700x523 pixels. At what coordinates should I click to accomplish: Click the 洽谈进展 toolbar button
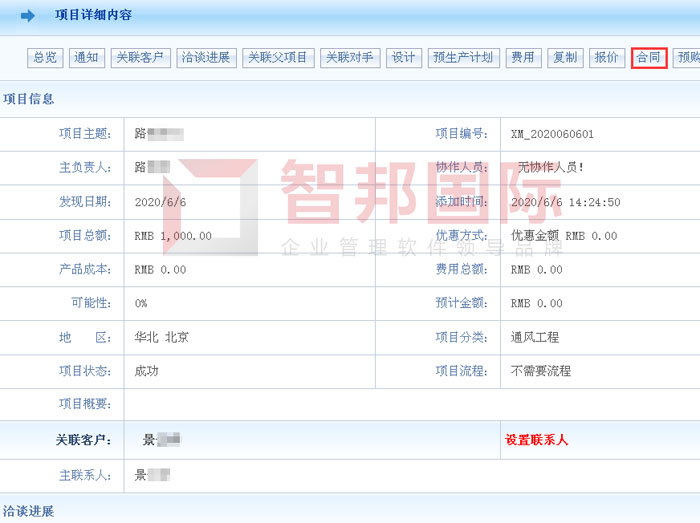[x=205, y=58]
